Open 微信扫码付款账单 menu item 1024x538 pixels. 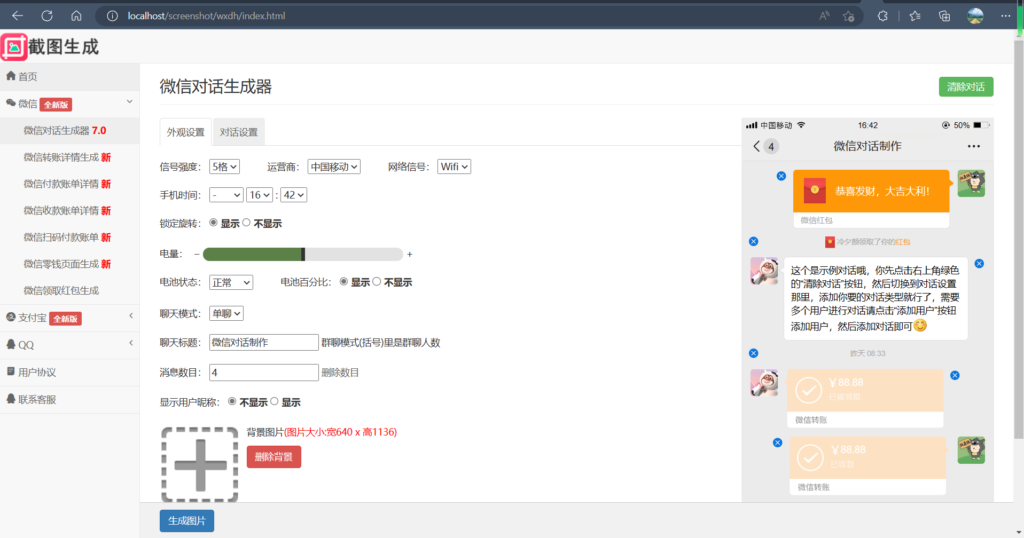coord(70,237)
